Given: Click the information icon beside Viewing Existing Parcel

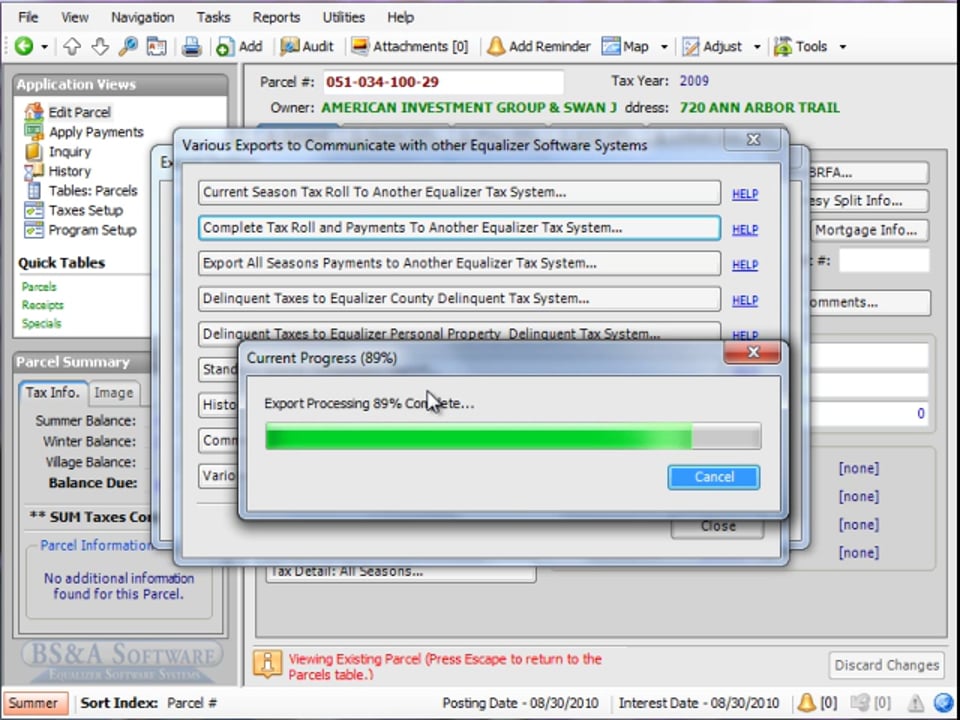Looking at the screenshot, I should pyautogui.click(x=268, y=665).
